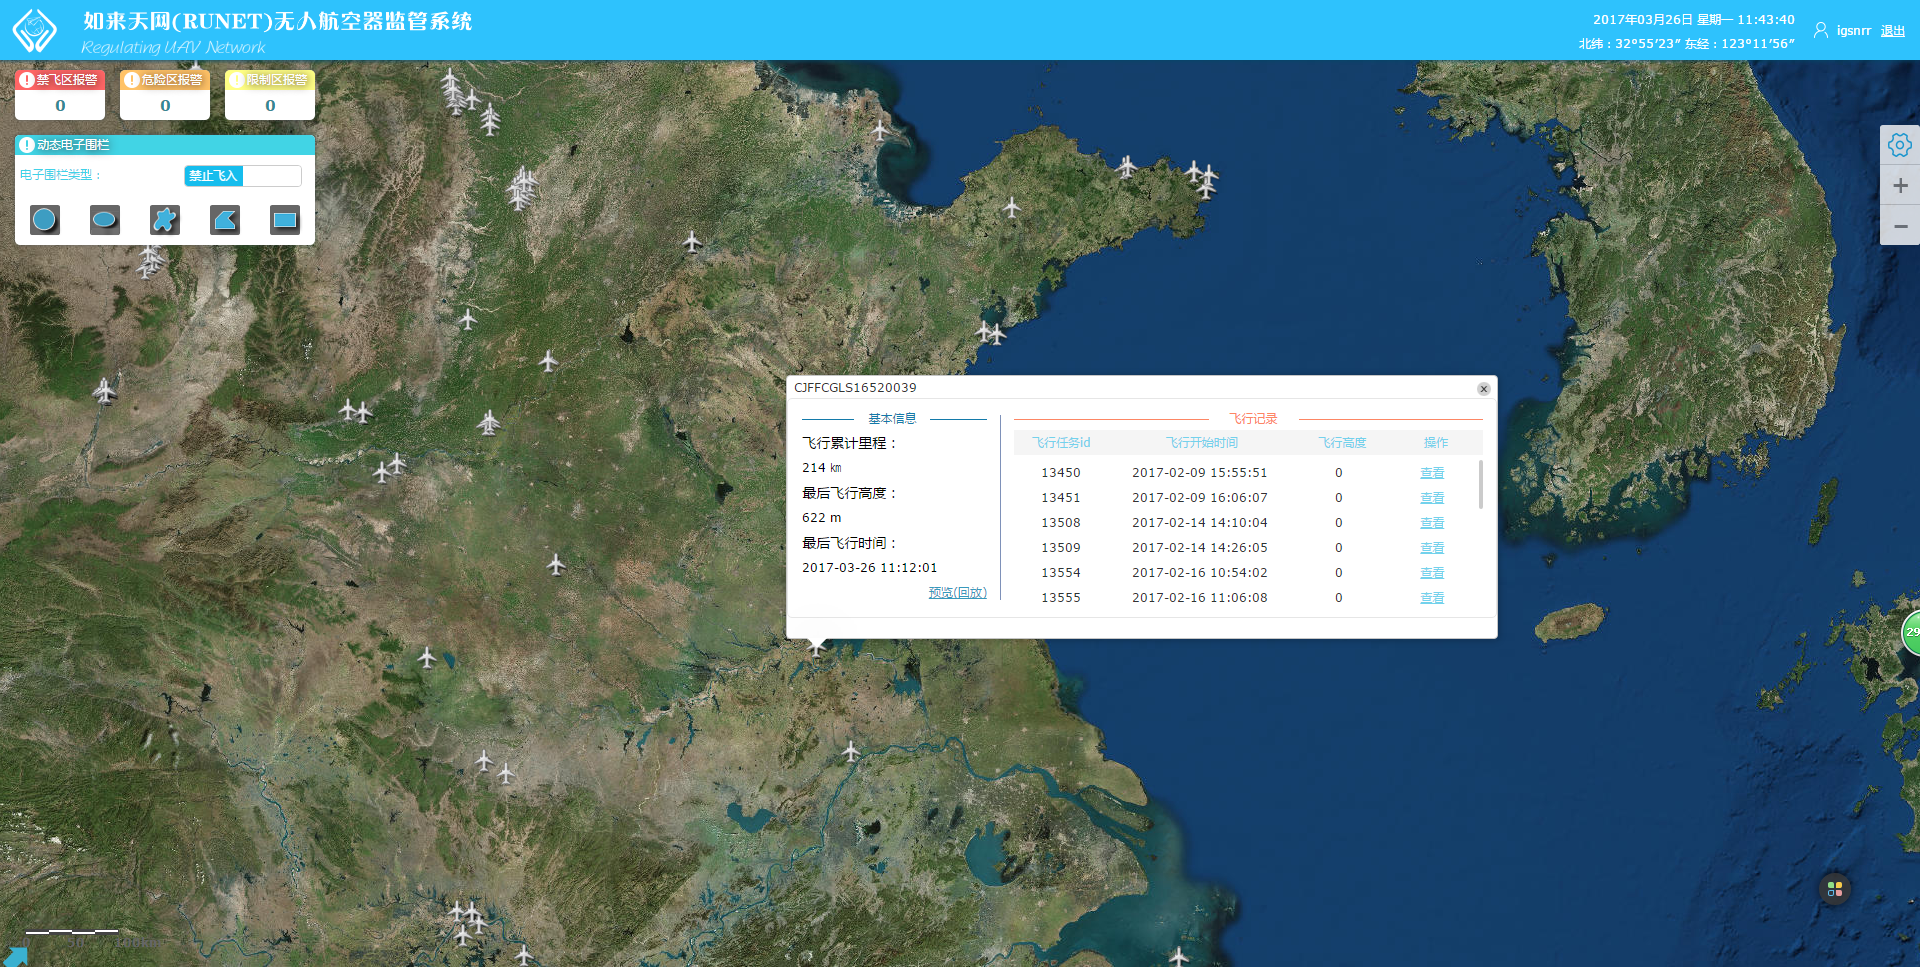View flight record 13451
The image size is (1920, 967).
point(1432,498)
